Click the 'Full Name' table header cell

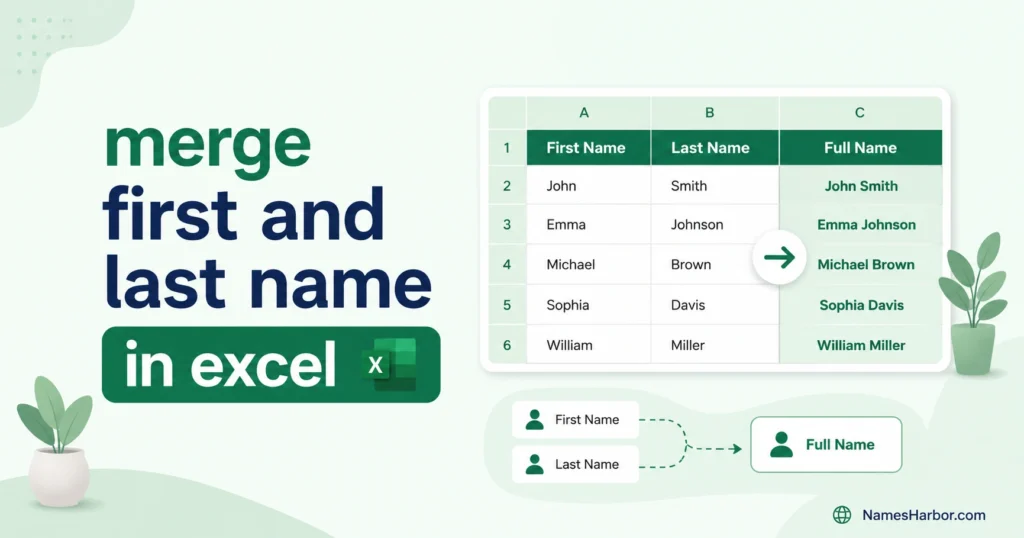tap(861, 148)
